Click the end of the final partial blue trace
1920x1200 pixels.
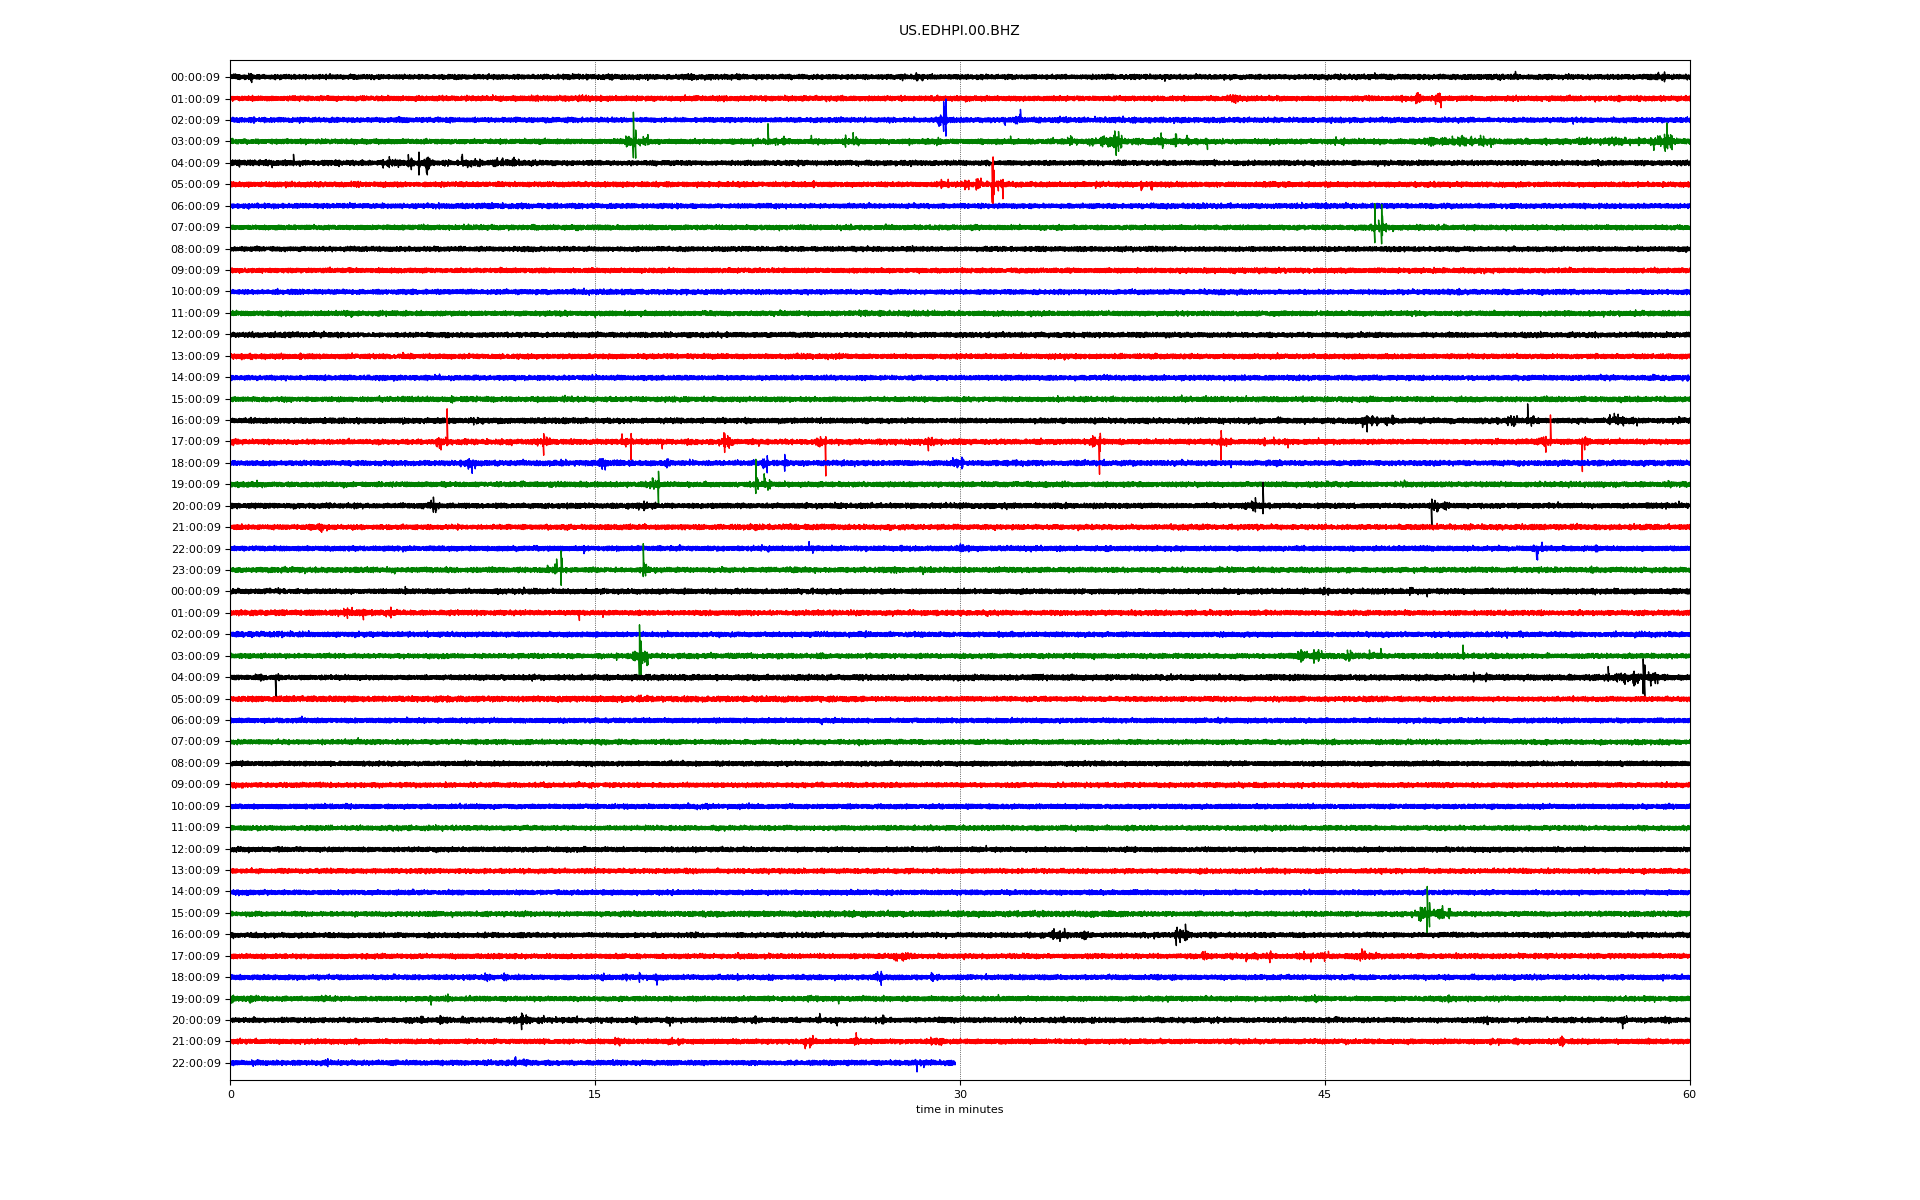point(954,1063)
